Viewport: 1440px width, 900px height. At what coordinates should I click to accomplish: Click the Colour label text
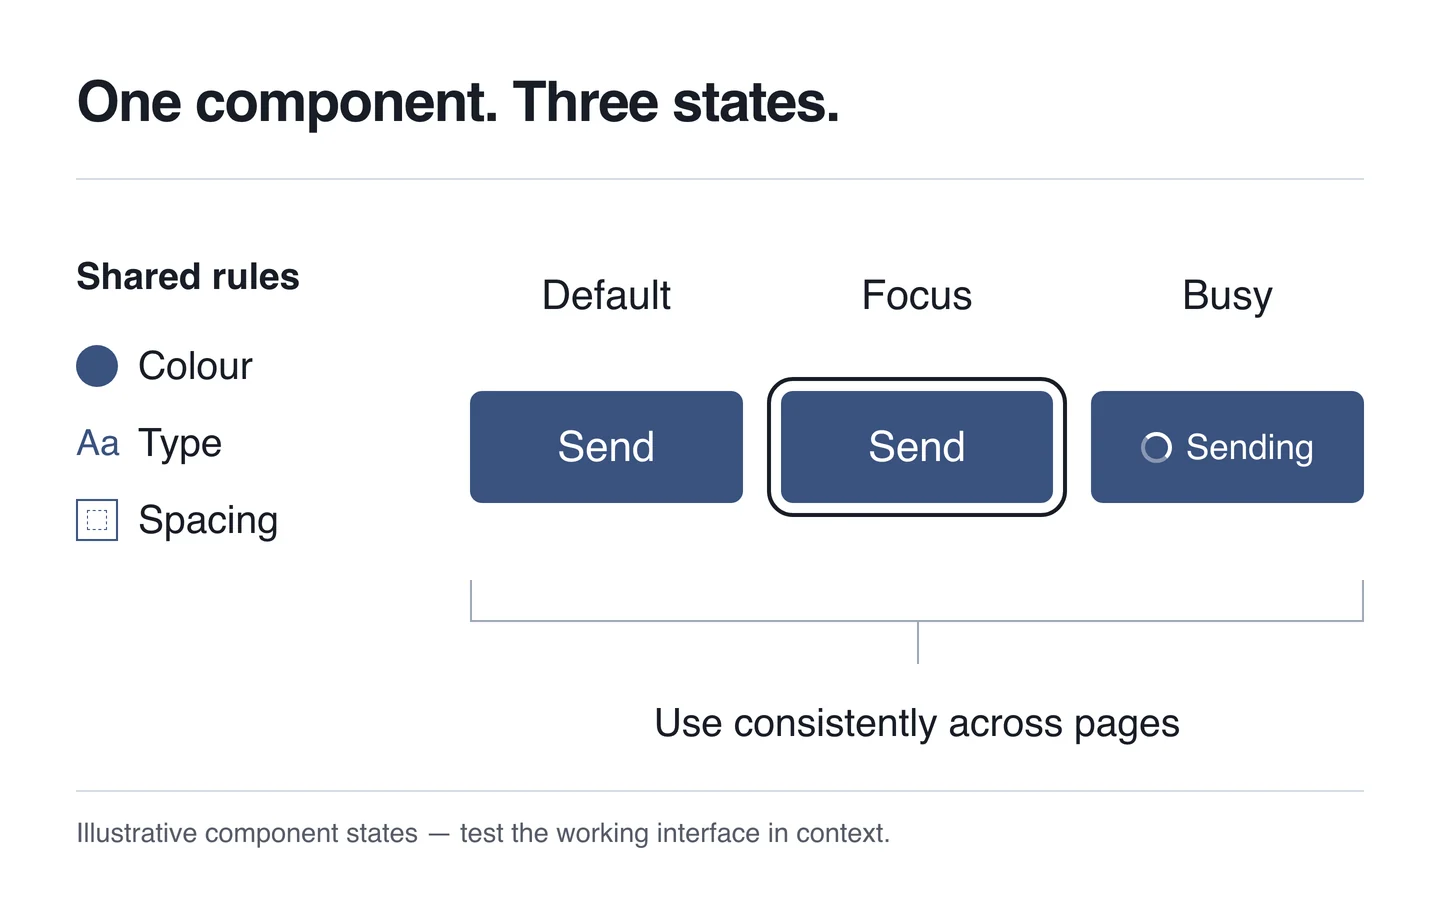195,366
